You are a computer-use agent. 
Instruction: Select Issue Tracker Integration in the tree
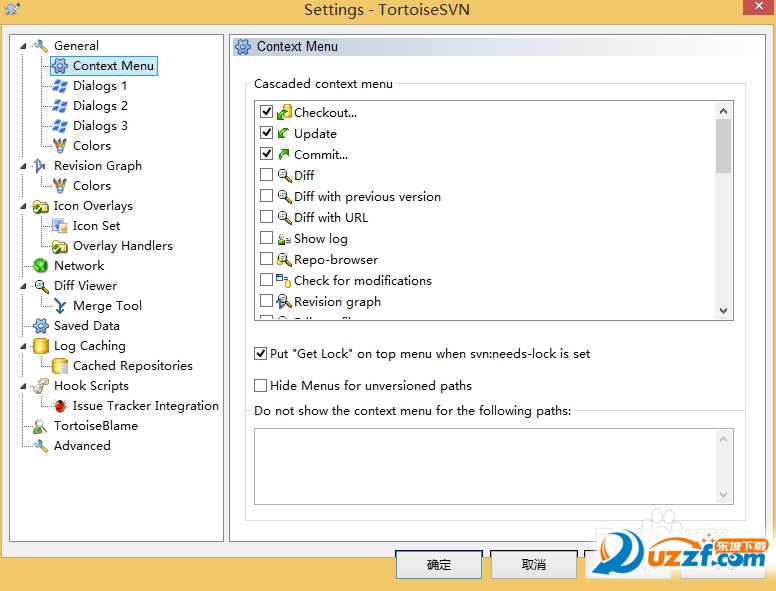pos(146,406)
